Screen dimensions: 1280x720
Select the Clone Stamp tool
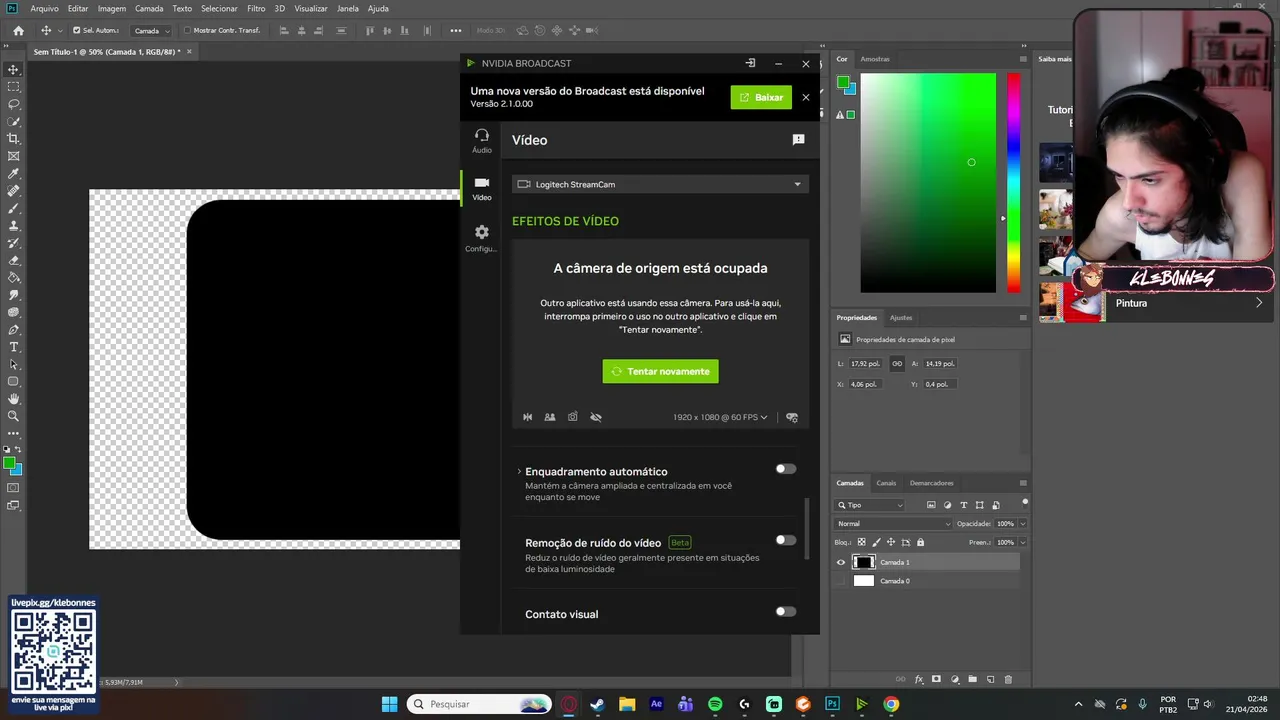tap(14, 226)
